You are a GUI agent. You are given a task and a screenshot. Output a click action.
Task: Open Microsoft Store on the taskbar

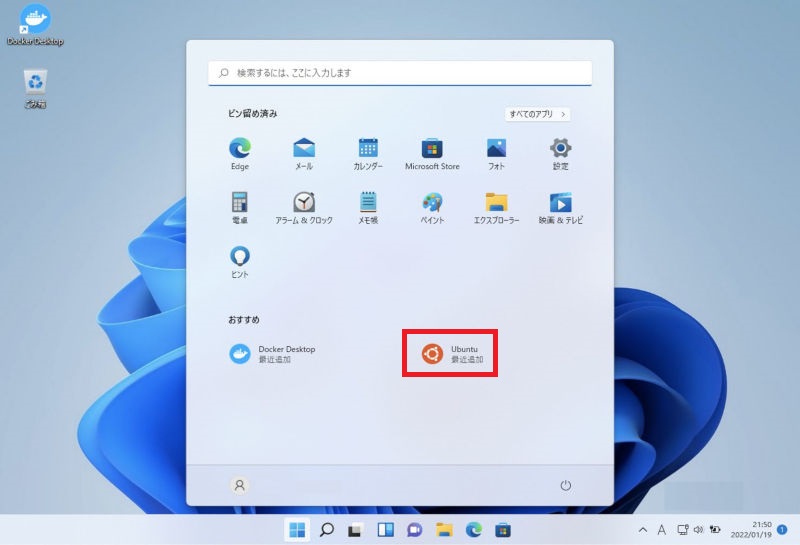(x=503, y=530)
